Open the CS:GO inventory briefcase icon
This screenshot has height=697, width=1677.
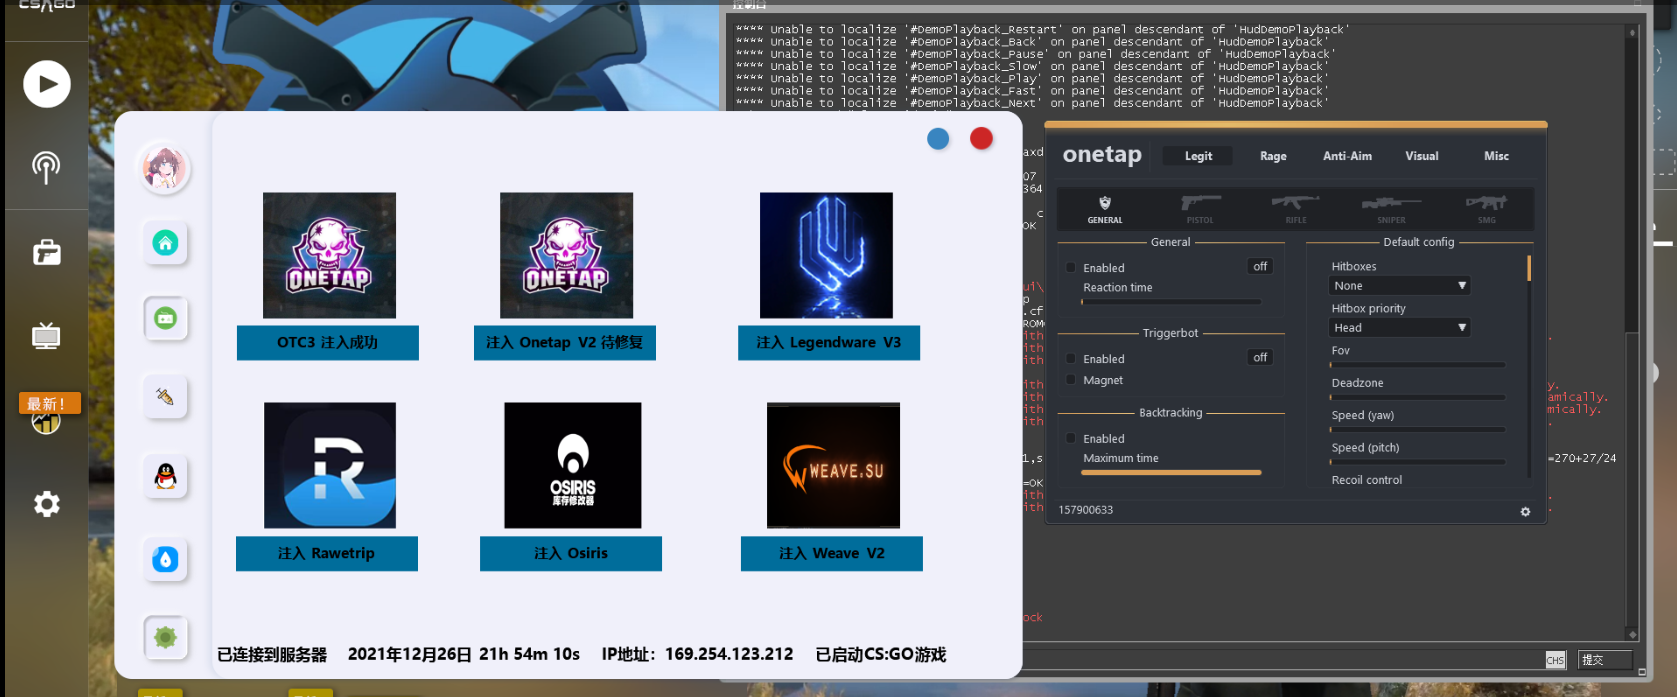click(x=47, y=253)
